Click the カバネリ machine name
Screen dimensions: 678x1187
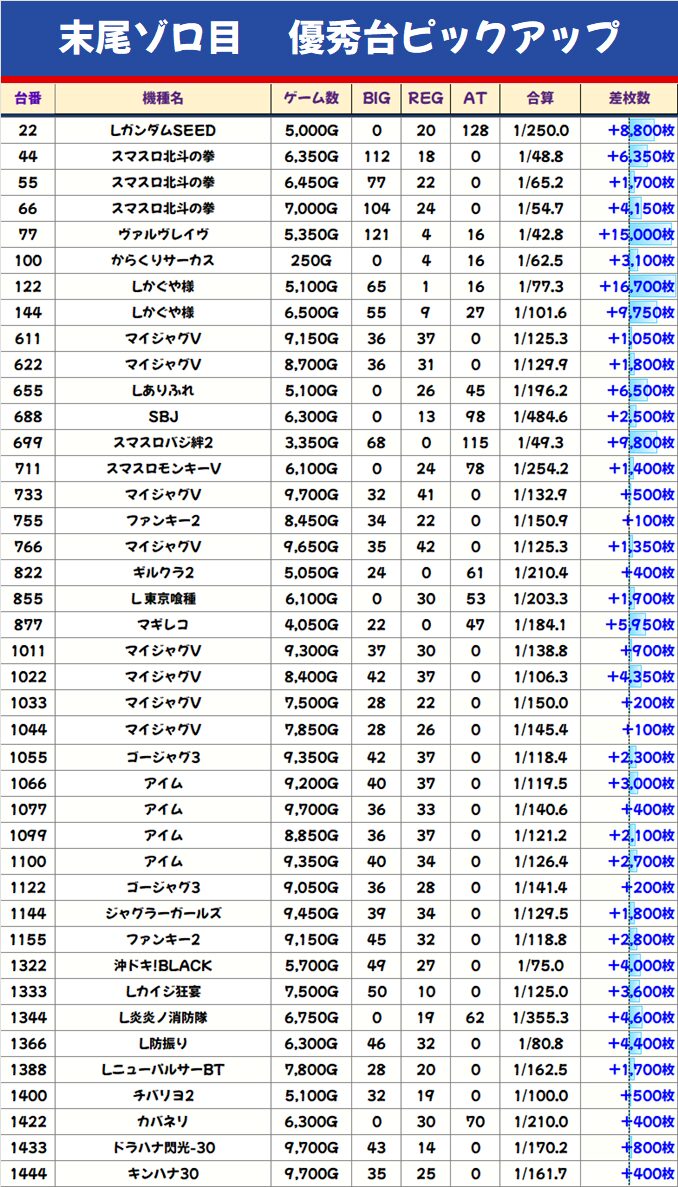tap(163, 1121)
